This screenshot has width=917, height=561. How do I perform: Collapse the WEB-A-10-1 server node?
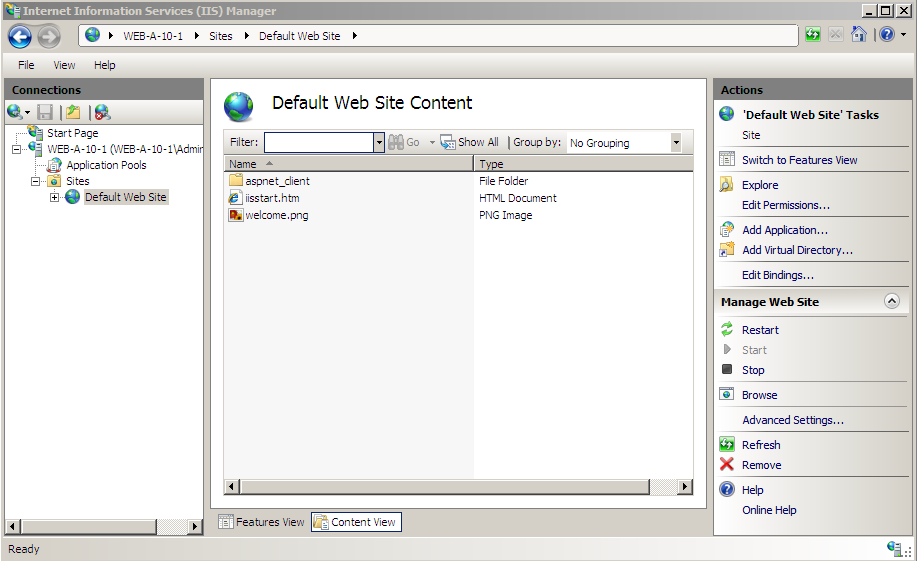[x=16, y=149]
